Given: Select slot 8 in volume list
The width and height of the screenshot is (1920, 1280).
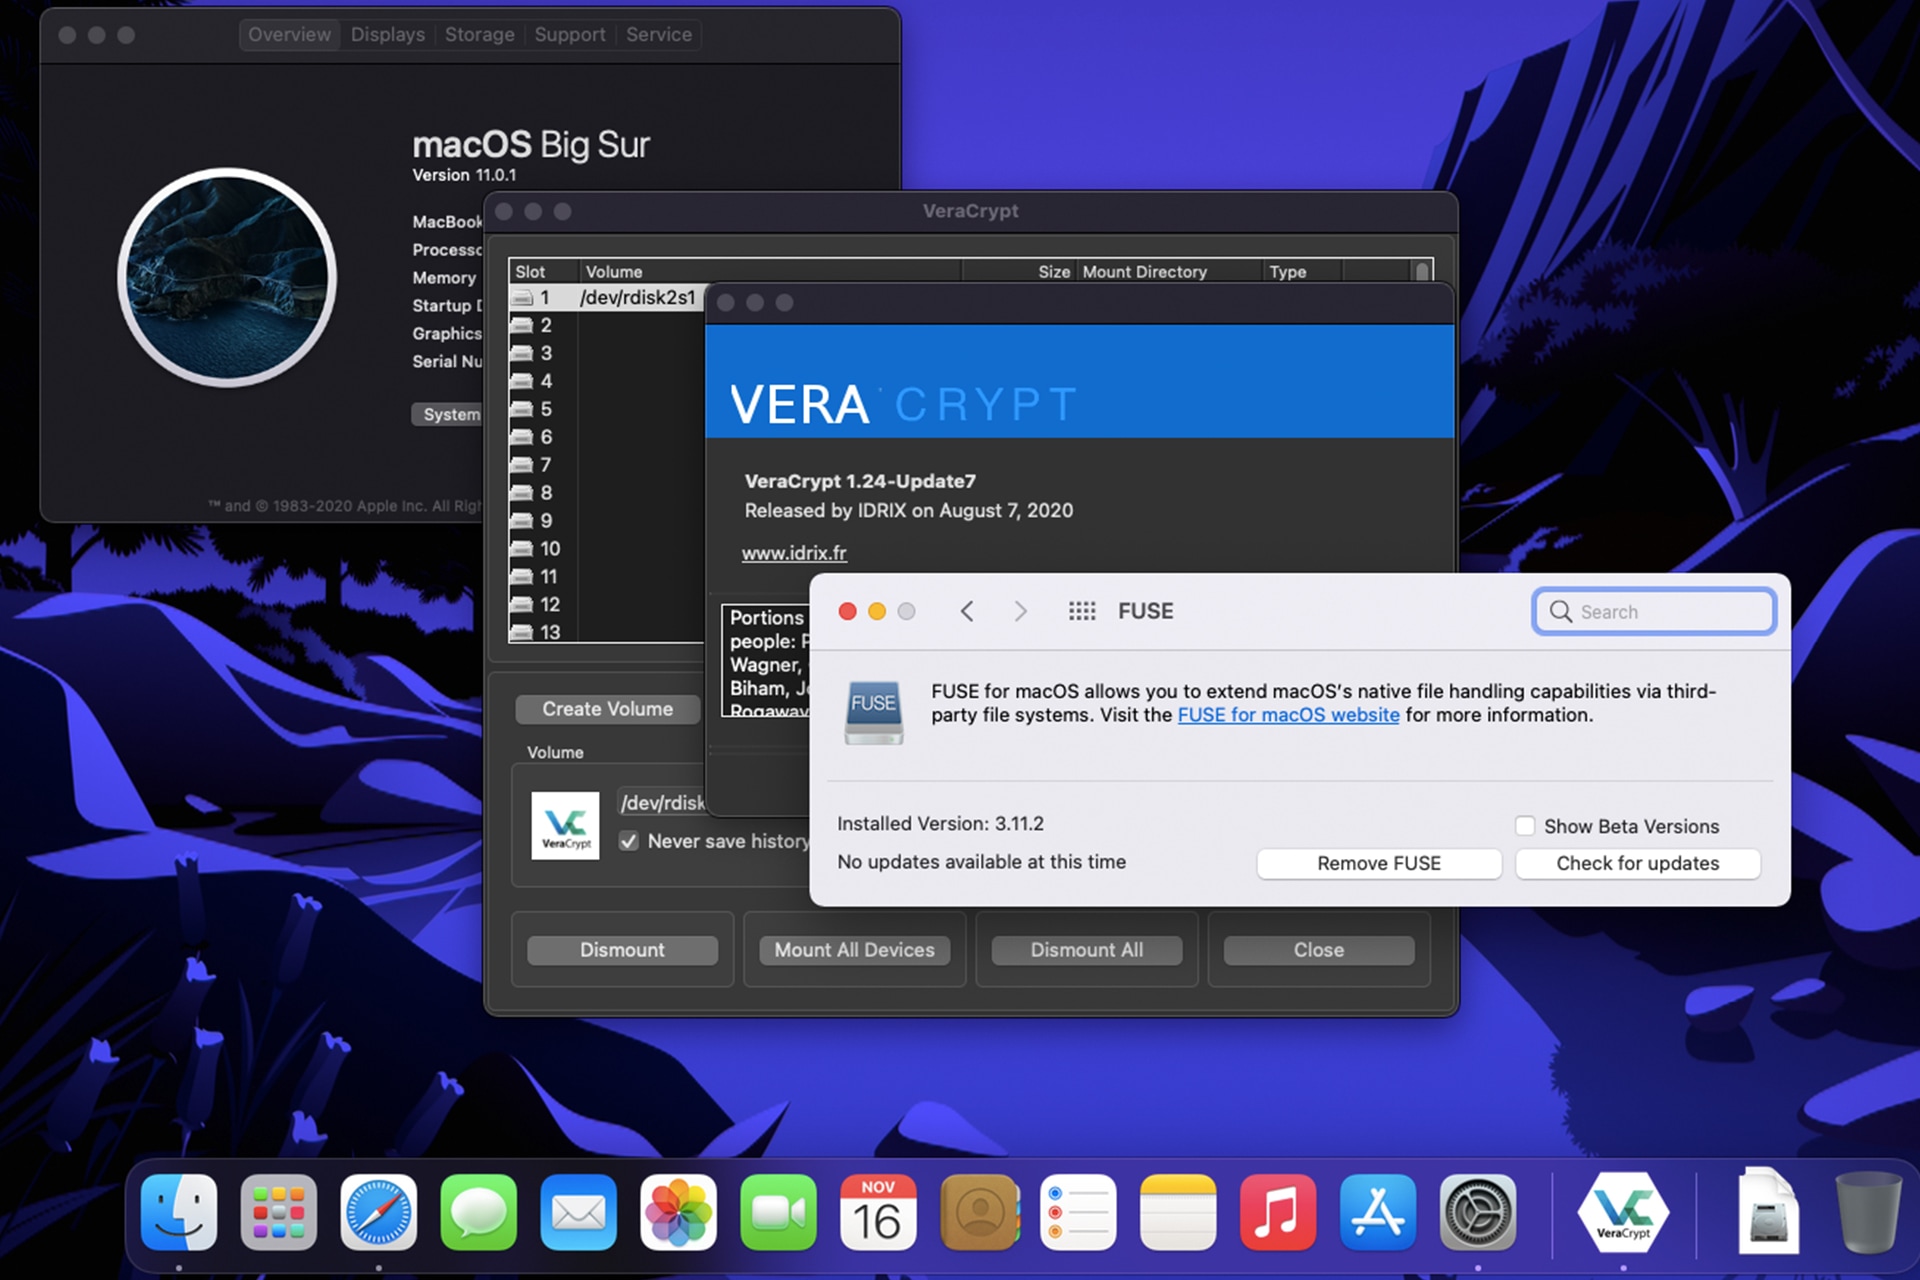Looking at the screenshot, I should [607, 493].
